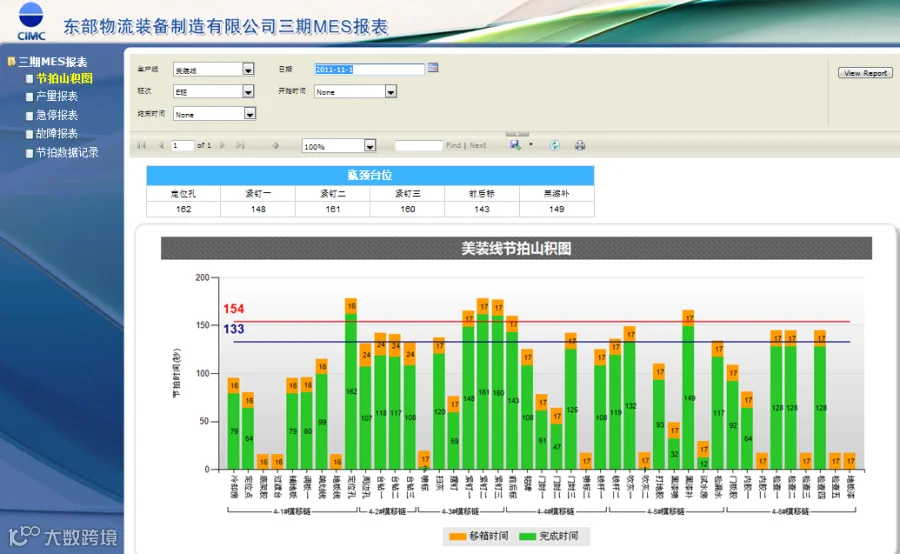Click the 前后桥 column cell

click(x=482, y=193)
